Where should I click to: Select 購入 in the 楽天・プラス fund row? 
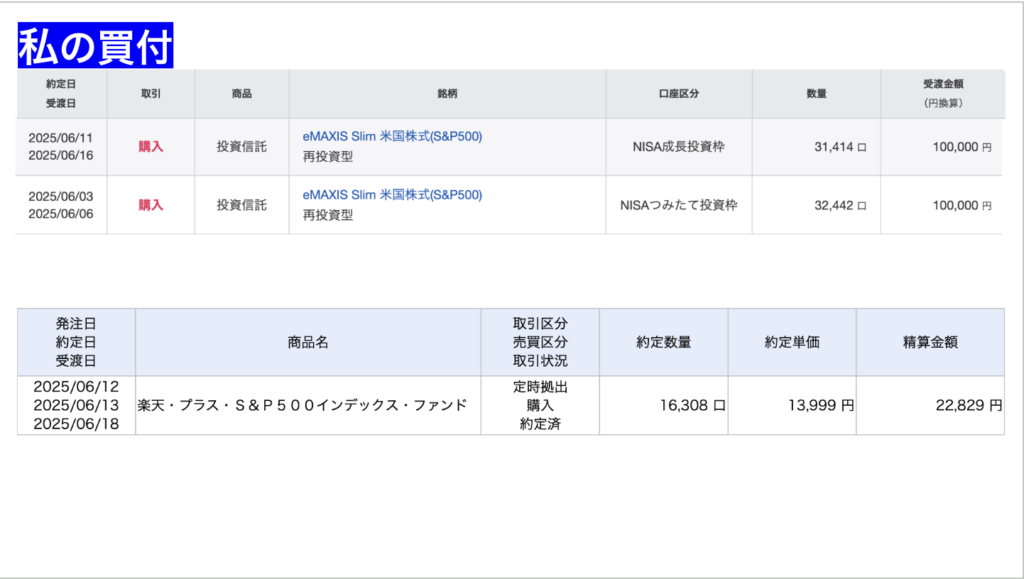540,405
